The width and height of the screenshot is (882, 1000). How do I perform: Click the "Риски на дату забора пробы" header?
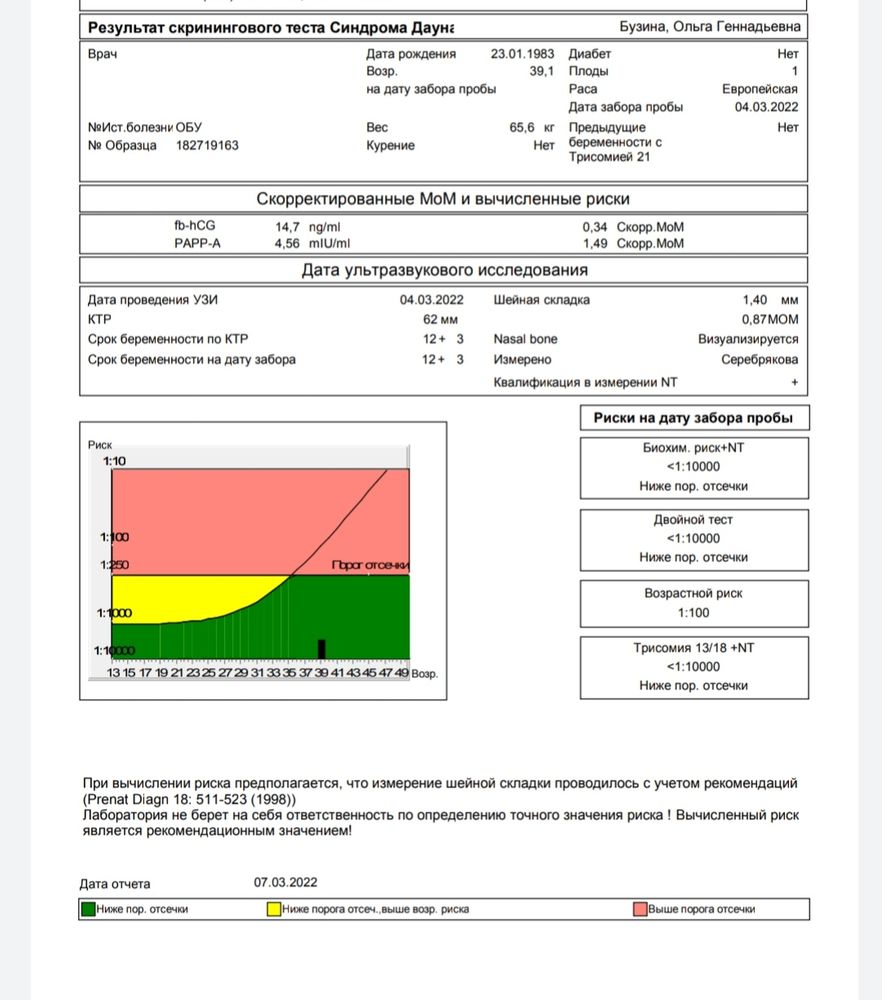pos(693,418)
